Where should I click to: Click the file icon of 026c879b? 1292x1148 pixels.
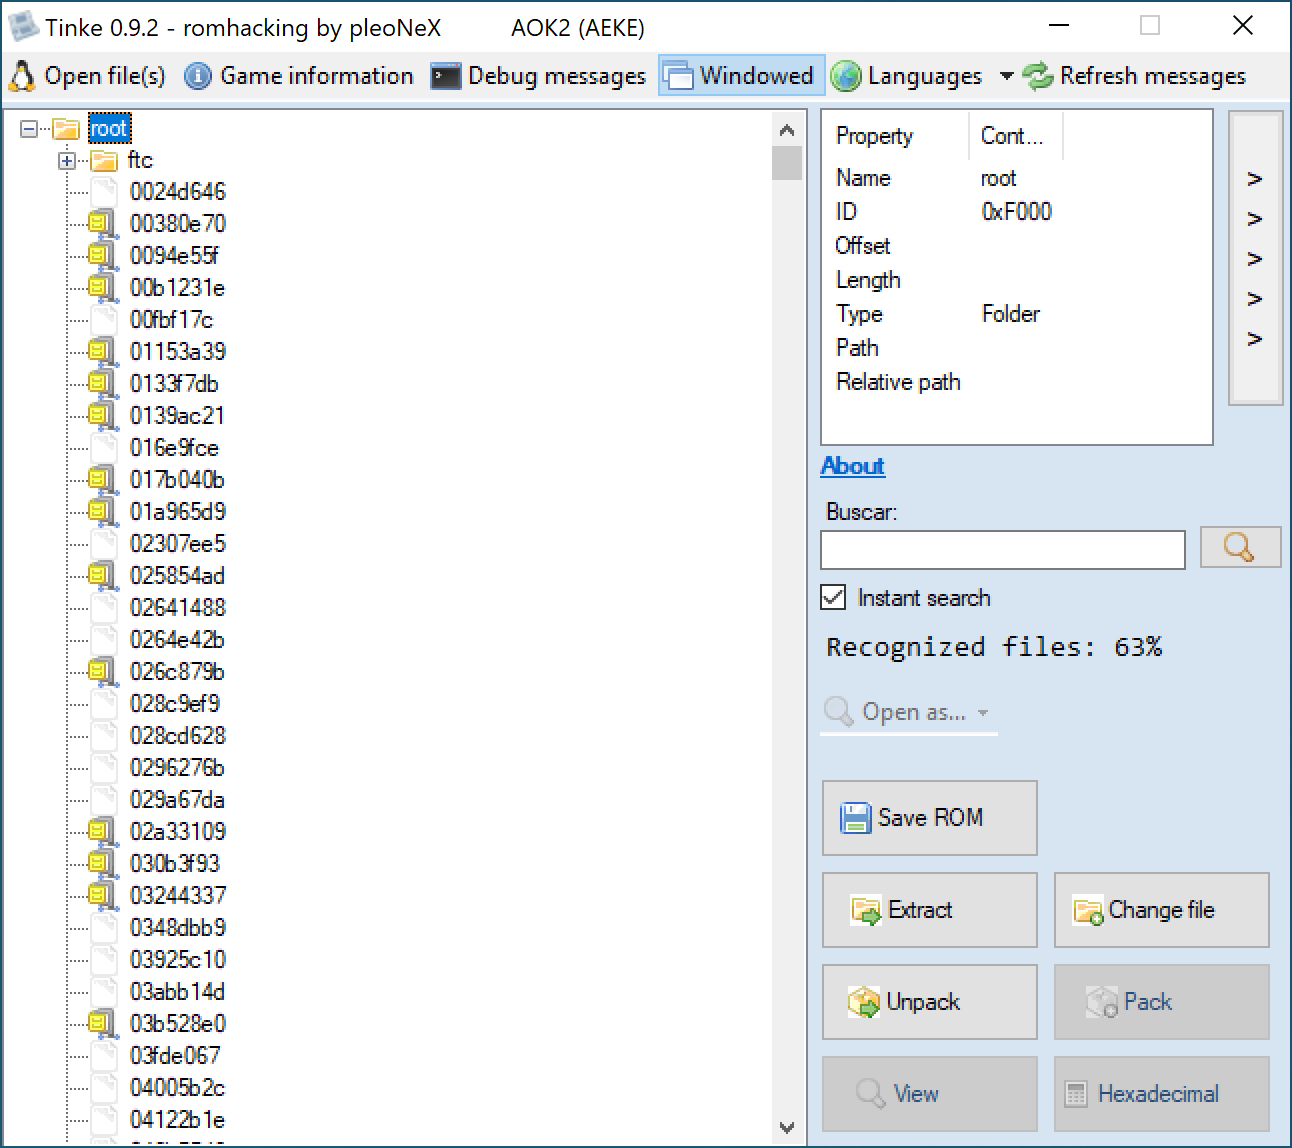point(102,672)
